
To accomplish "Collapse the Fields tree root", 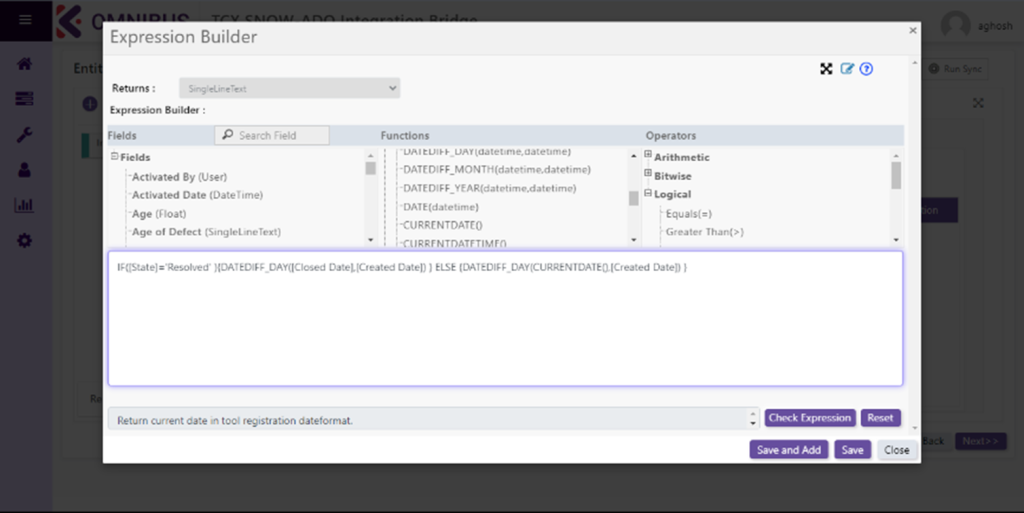I will (115, 157).
